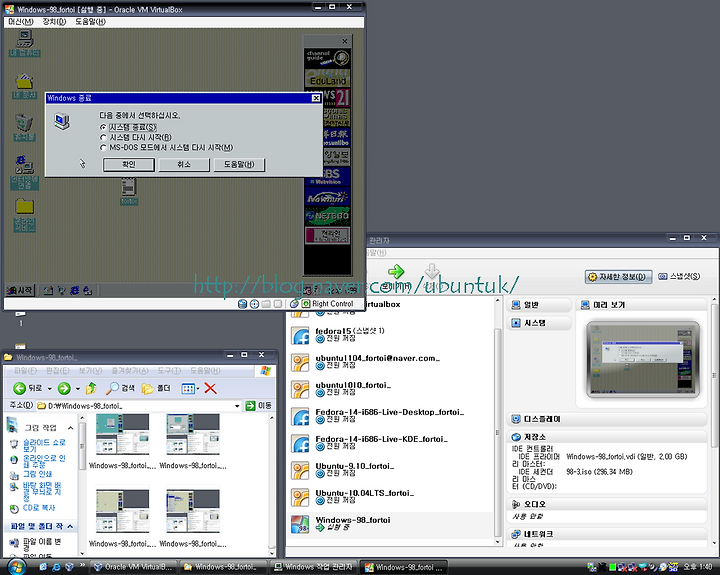Collapse the 그림 작업 task pane section

pos(70,428)
